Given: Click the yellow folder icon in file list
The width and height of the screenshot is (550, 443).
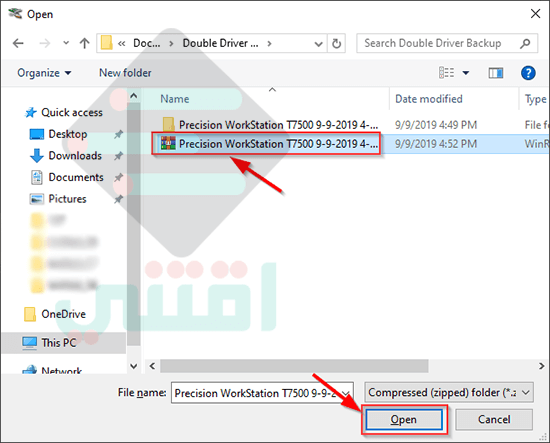Looking at the screenshot, I should (168, 125).
